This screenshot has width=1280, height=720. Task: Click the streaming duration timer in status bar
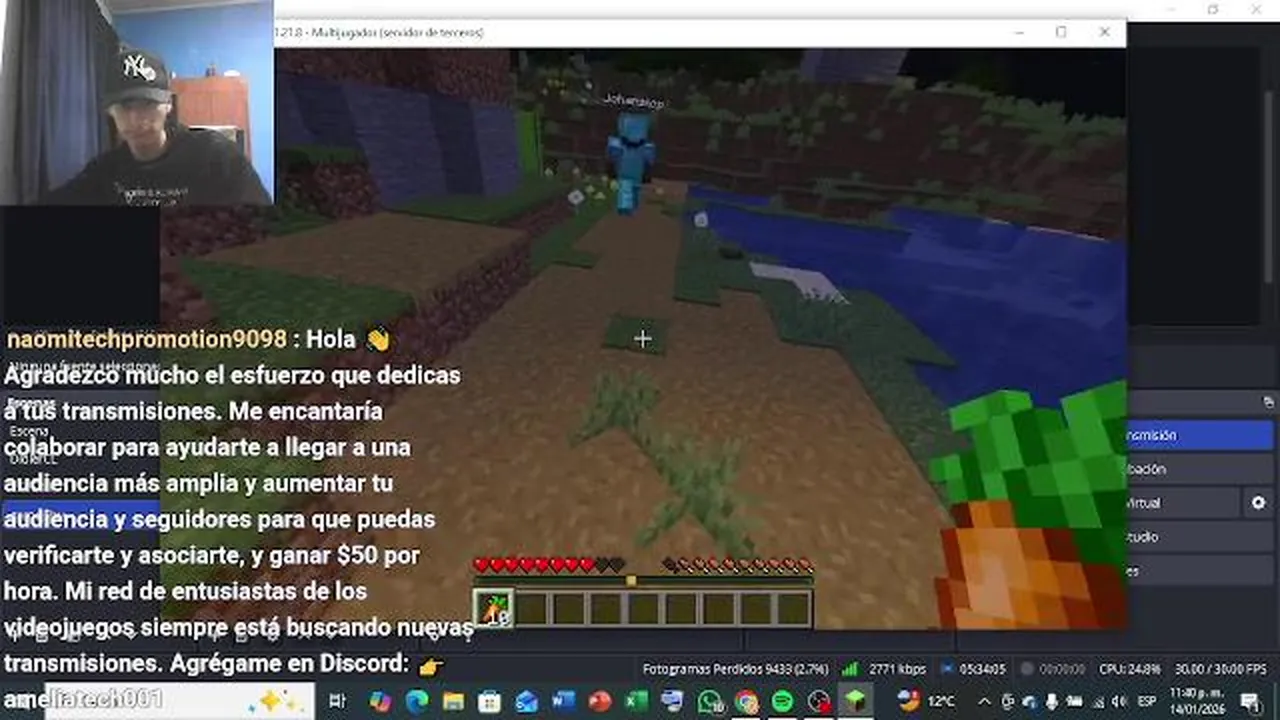[x=980, y=668]
